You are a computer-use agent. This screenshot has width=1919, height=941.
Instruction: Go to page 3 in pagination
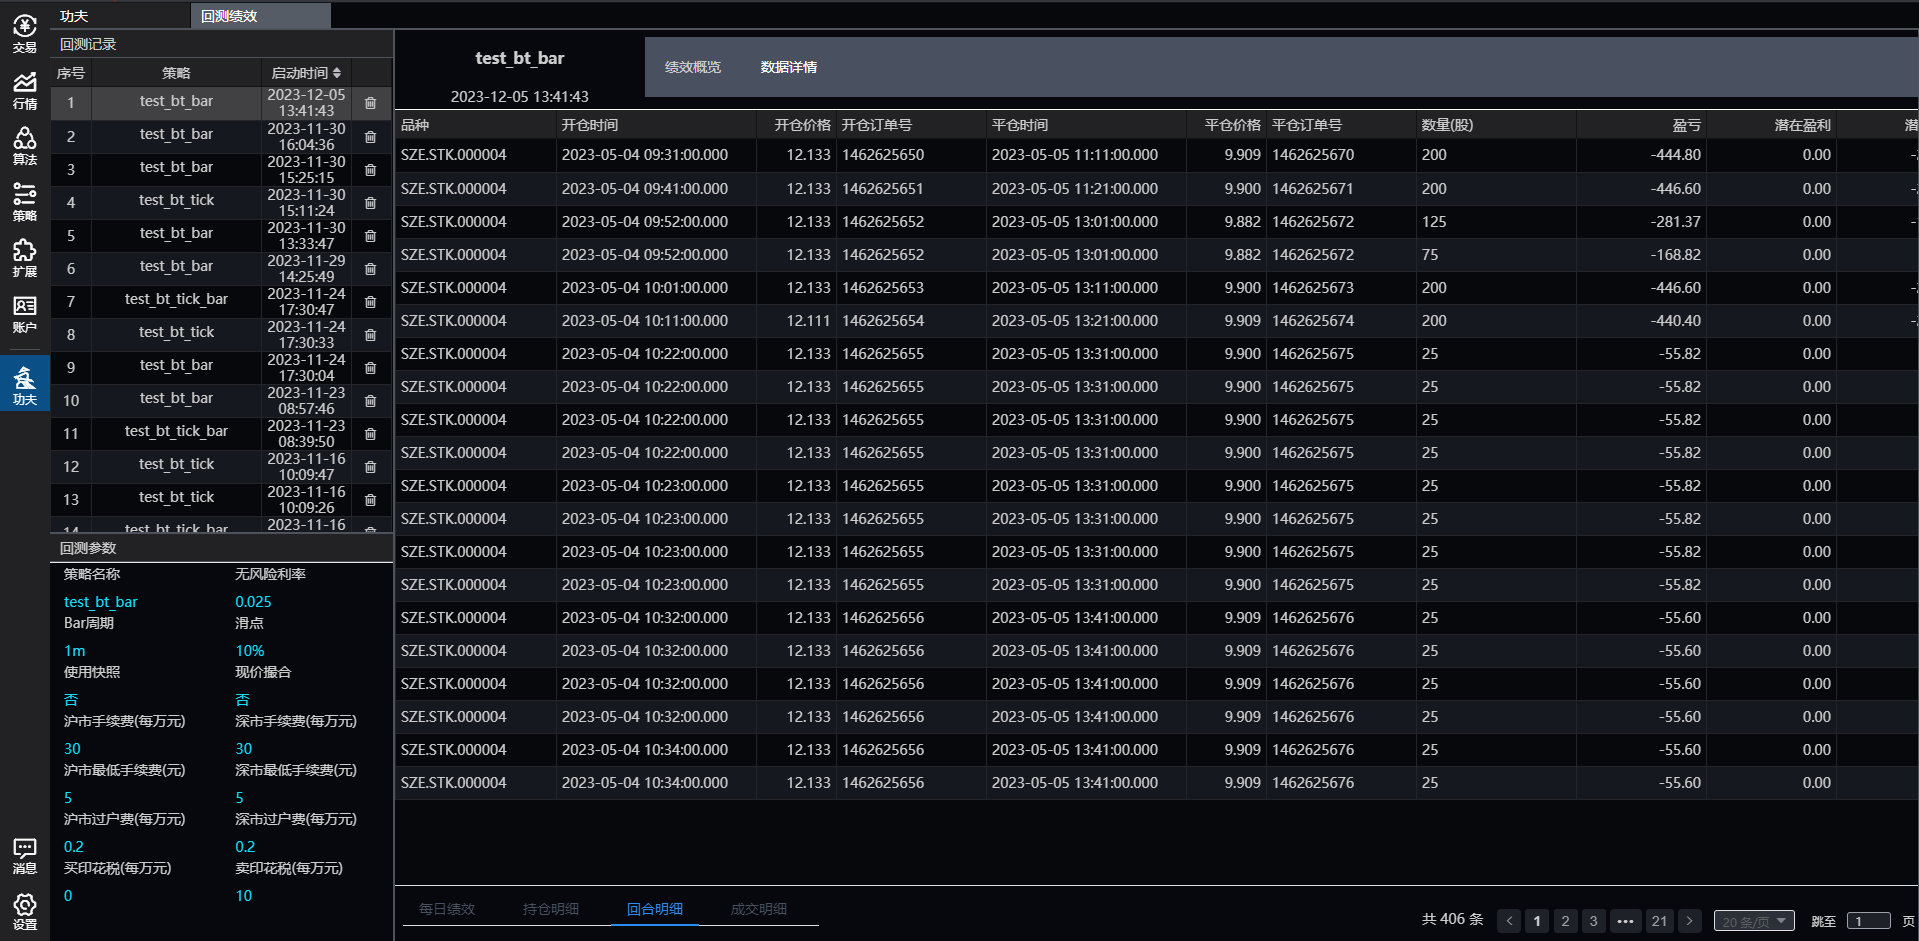[x=1593, y=921]
